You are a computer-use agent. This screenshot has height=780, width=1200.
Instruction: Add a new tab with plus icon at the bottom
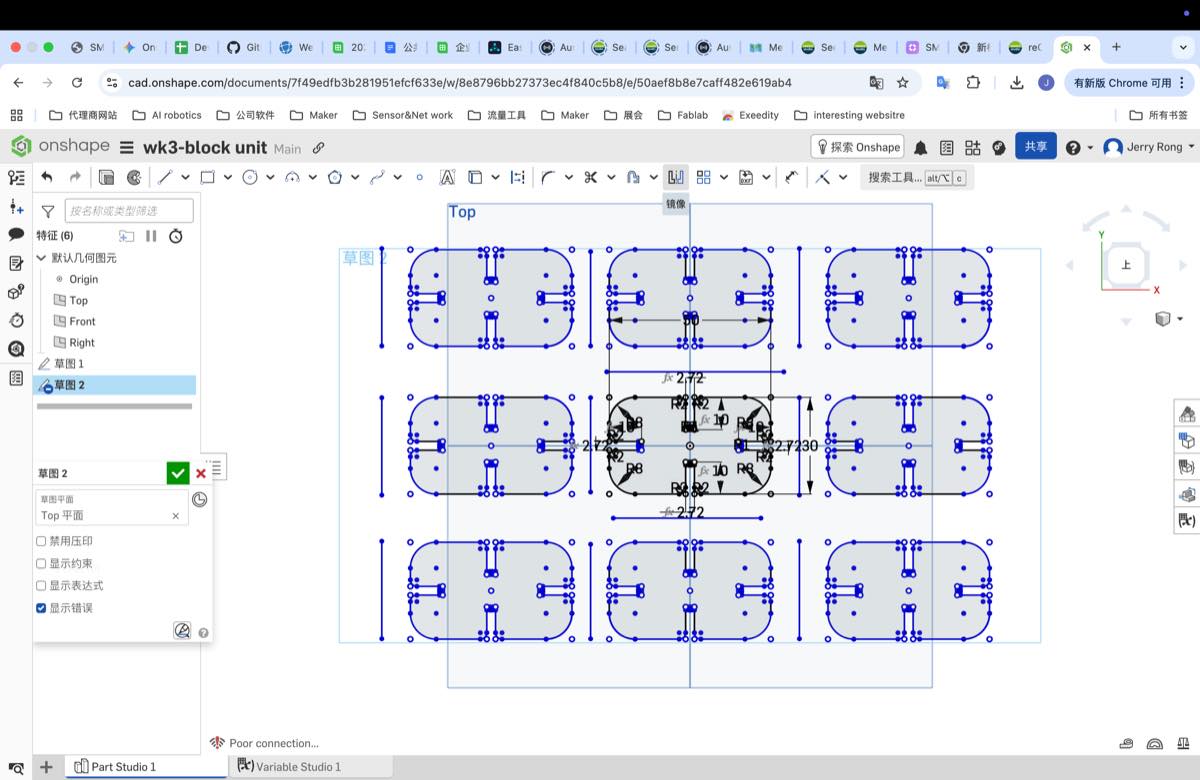coord(46,767)
